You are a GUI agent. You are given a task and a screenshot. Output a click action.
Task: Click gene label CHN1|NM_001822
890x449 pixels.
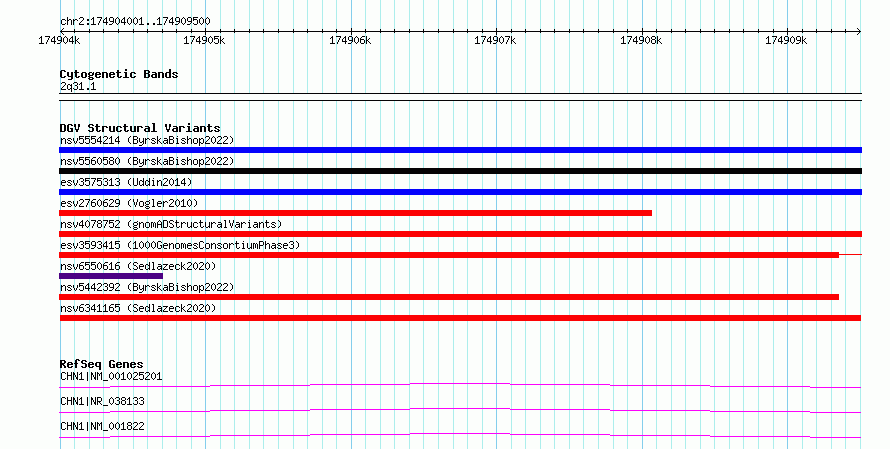click(102, 426)
